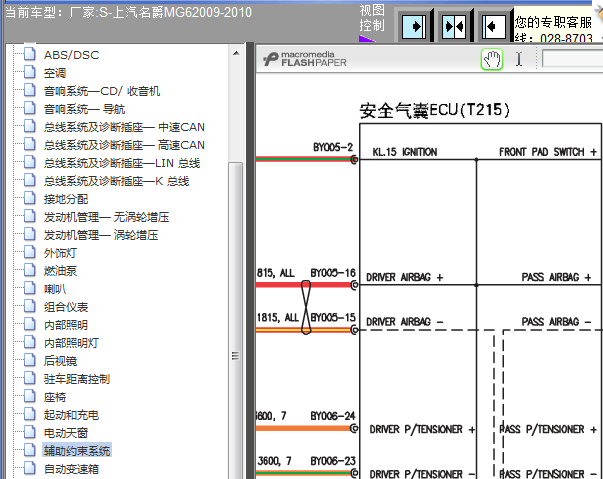
Task: Click the 视图控制 label
Action: click(x=371, y=18)
